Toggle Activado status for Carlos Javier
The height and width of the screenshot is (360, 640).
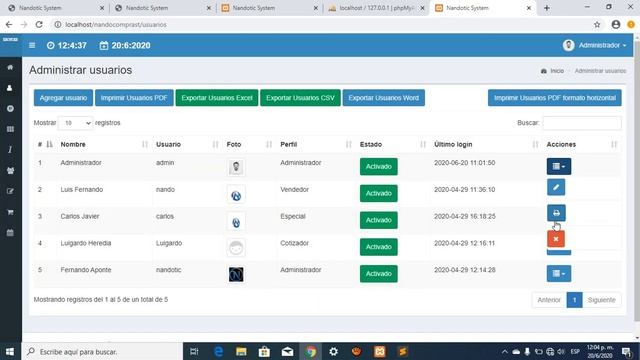[x=378, y=220]
